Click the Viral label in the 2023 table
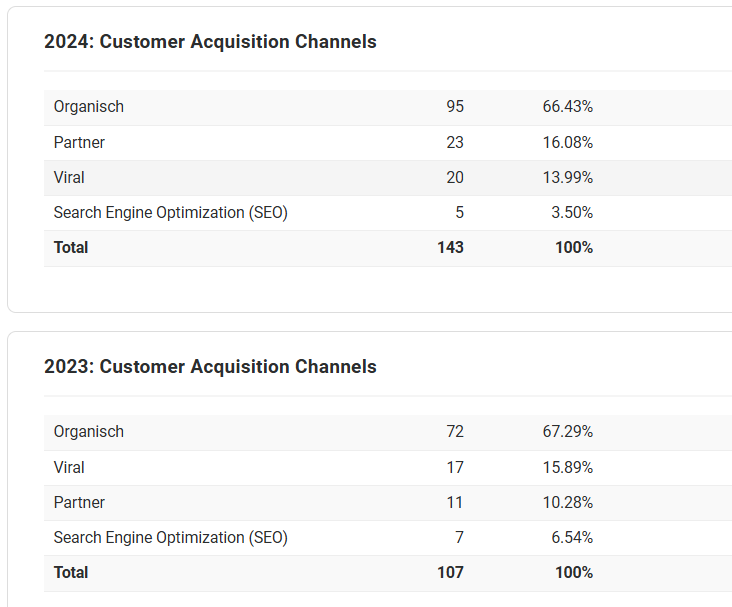The width and height of the screenshot is (732, 607). (x=69, y=468)
